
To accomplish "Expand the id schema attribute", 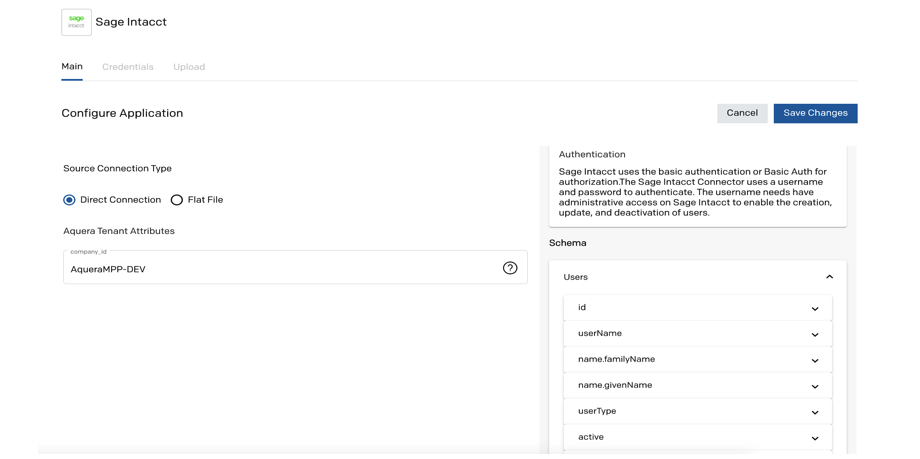I will click(x=814, y=309).
